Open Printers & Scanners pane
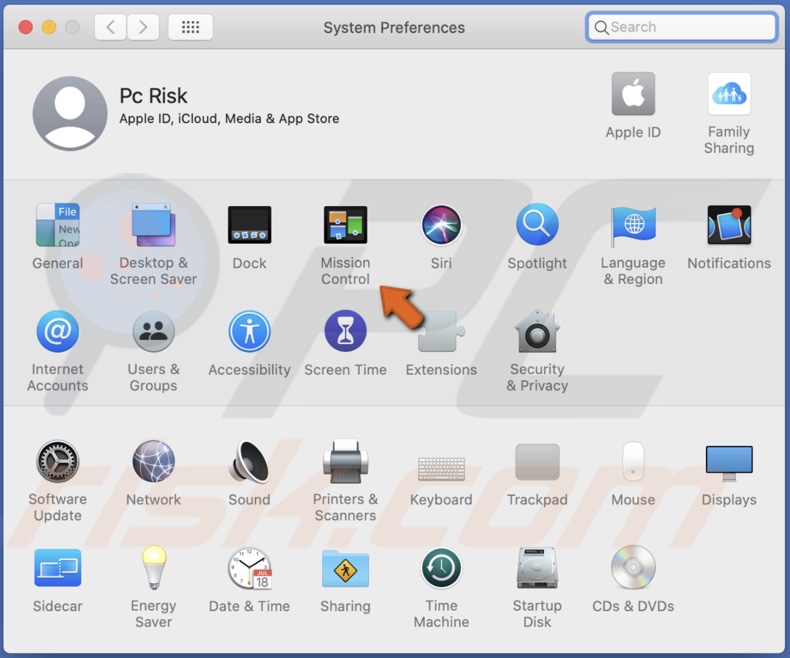The image size is (790, 658). [x=345, y=463]
